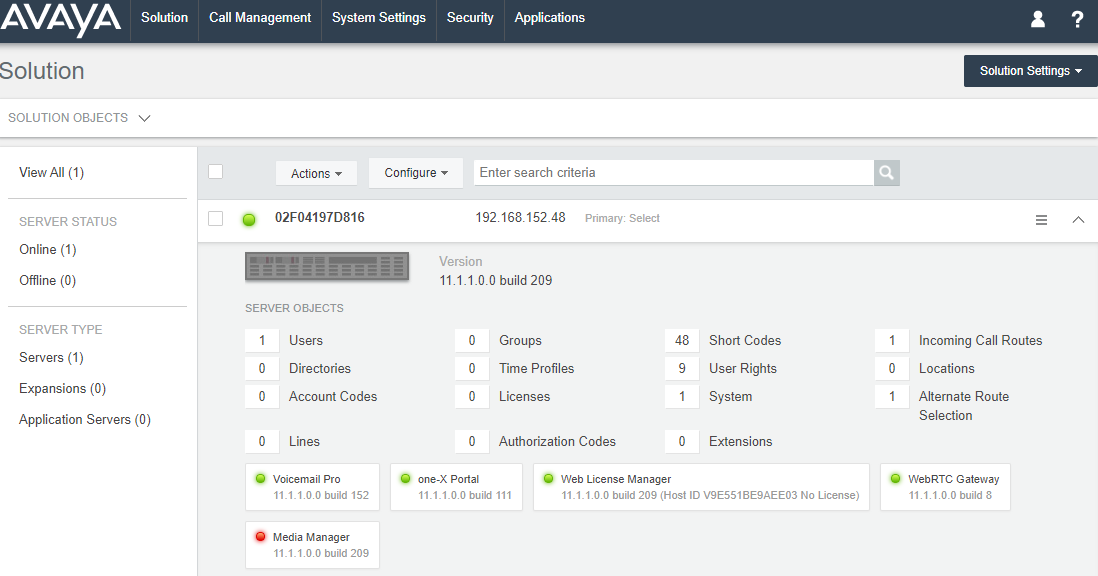1098x576 pixels.
Task: Click the IP address 192.168.152.48
Action: pyautogui.click(x=520, y=218)
